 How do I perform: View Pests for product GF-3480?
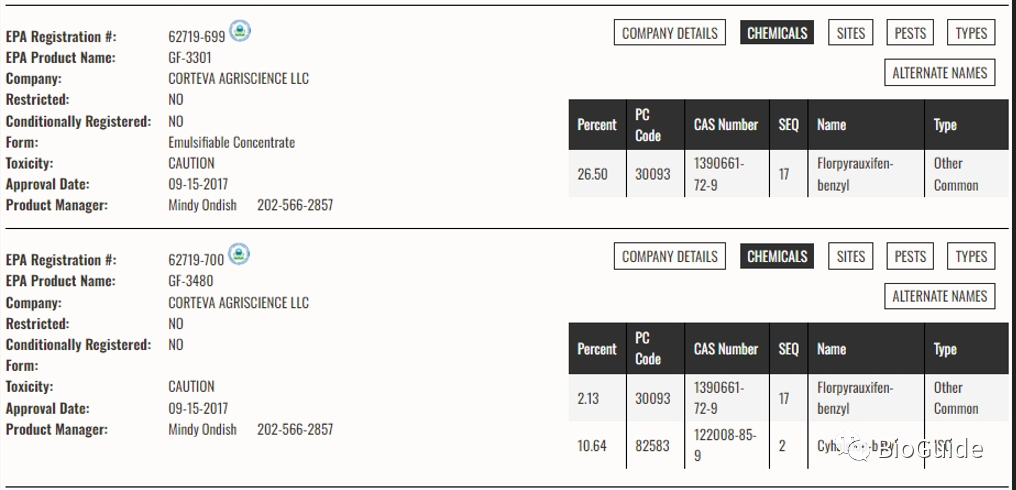pos(910,256)
